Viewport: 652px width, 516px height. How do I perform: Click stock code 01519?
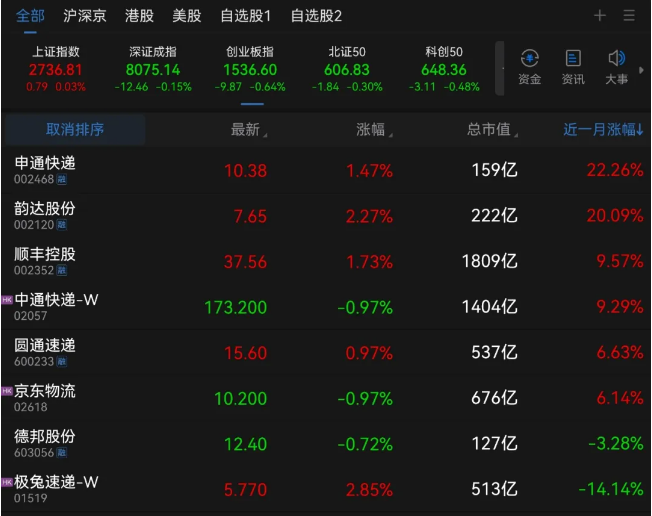coord(30,498)
